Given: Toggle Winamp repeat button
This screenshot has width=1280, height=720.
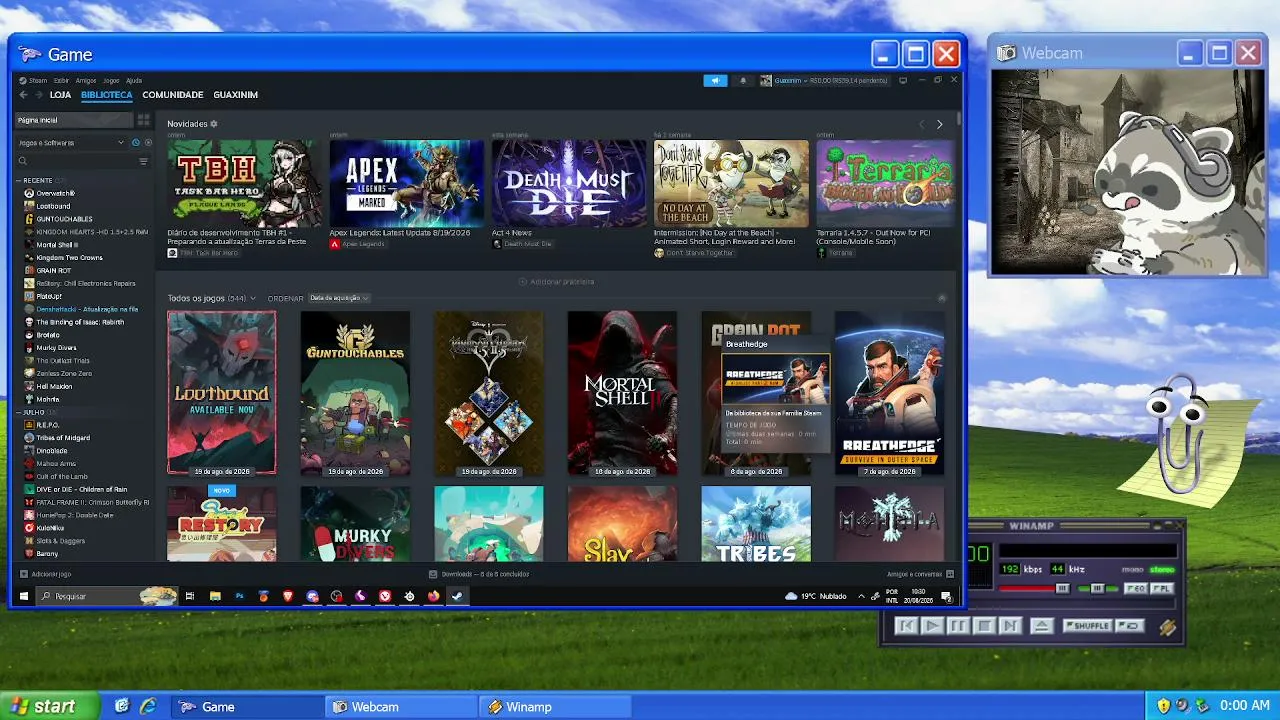Looking at the screenshot, I should click(x=1129, y=626).
